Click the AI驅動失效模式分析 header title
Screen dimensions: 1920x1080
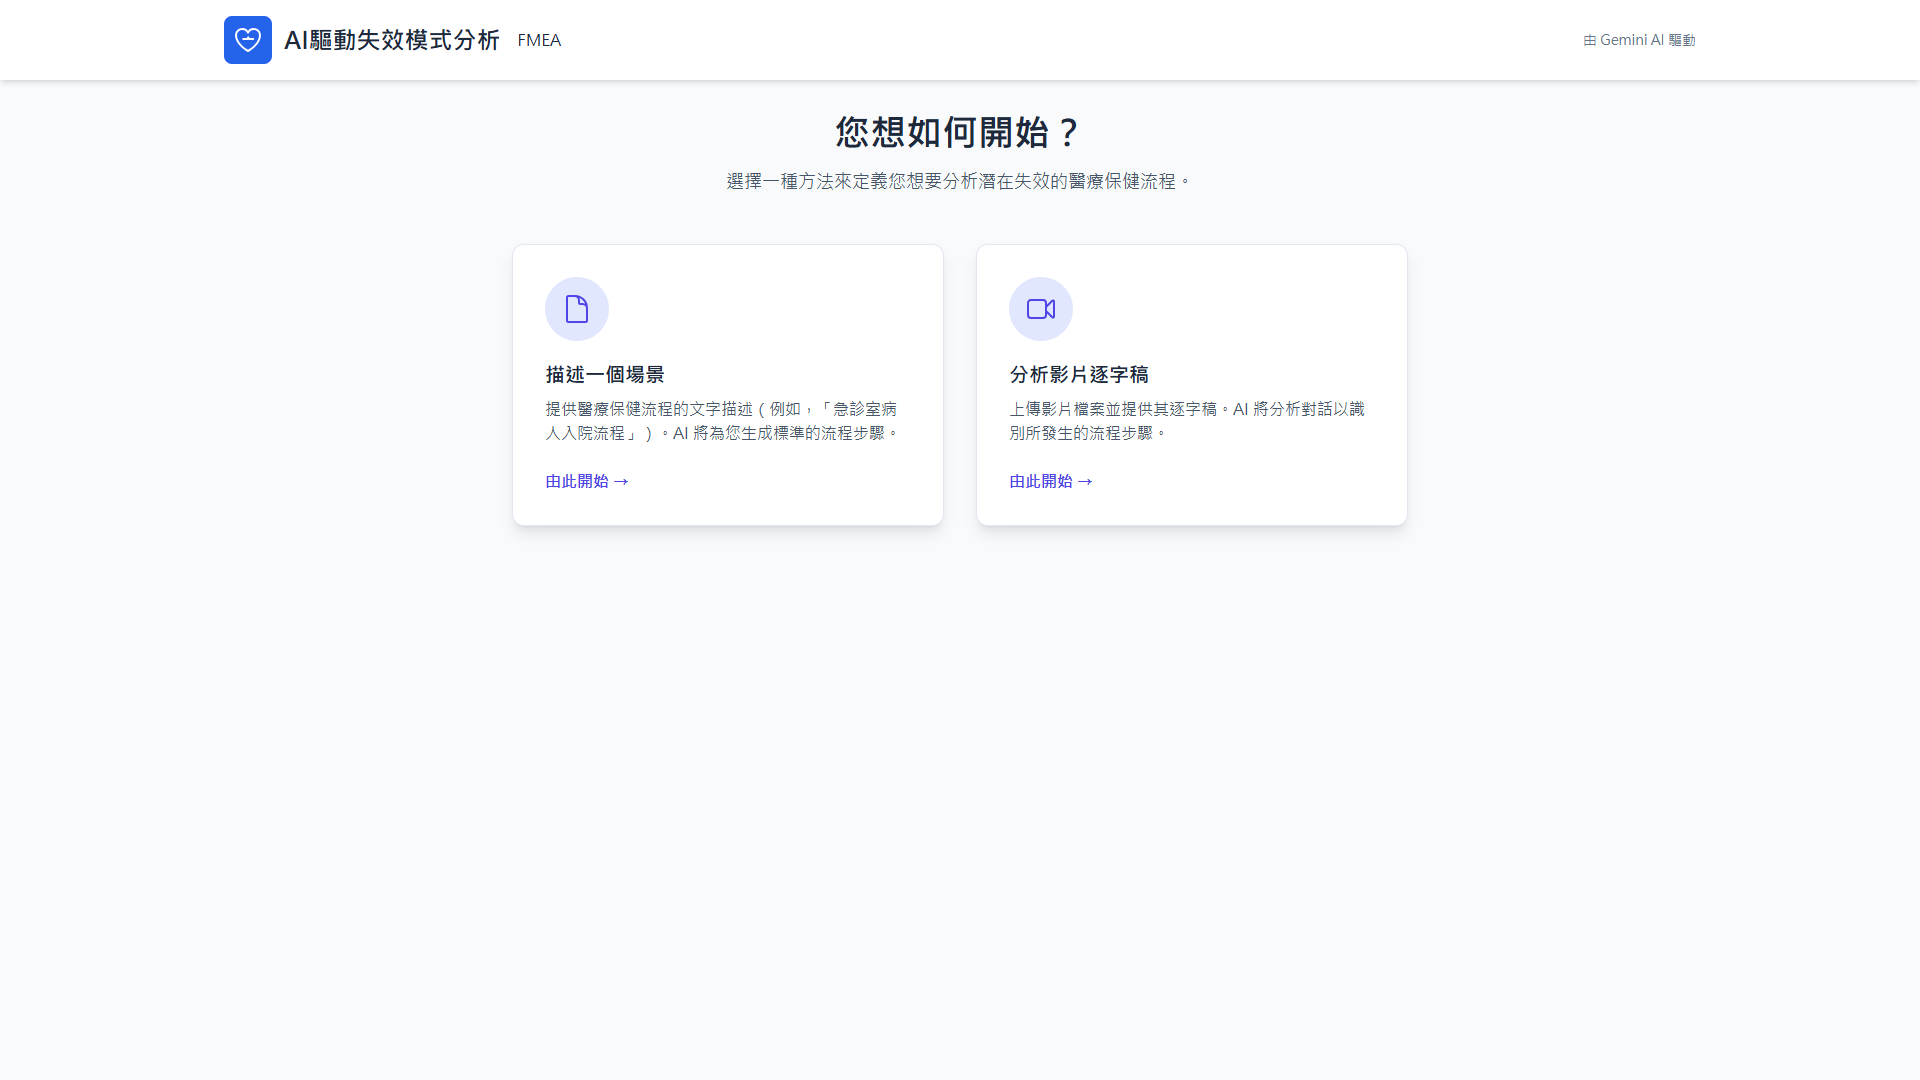coord(391,40)
